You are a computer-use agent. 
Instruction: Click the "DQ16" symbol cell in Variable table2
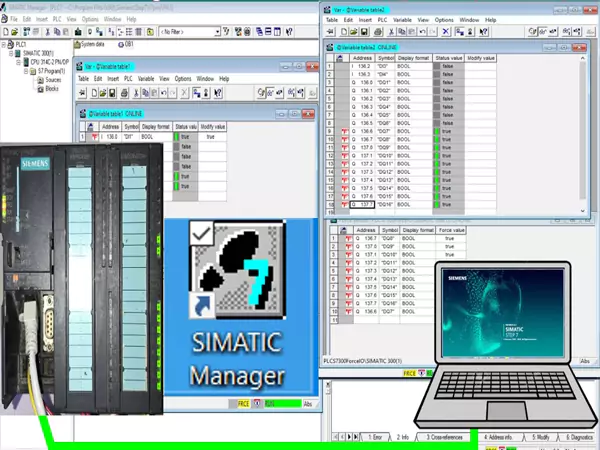point(385,205)
